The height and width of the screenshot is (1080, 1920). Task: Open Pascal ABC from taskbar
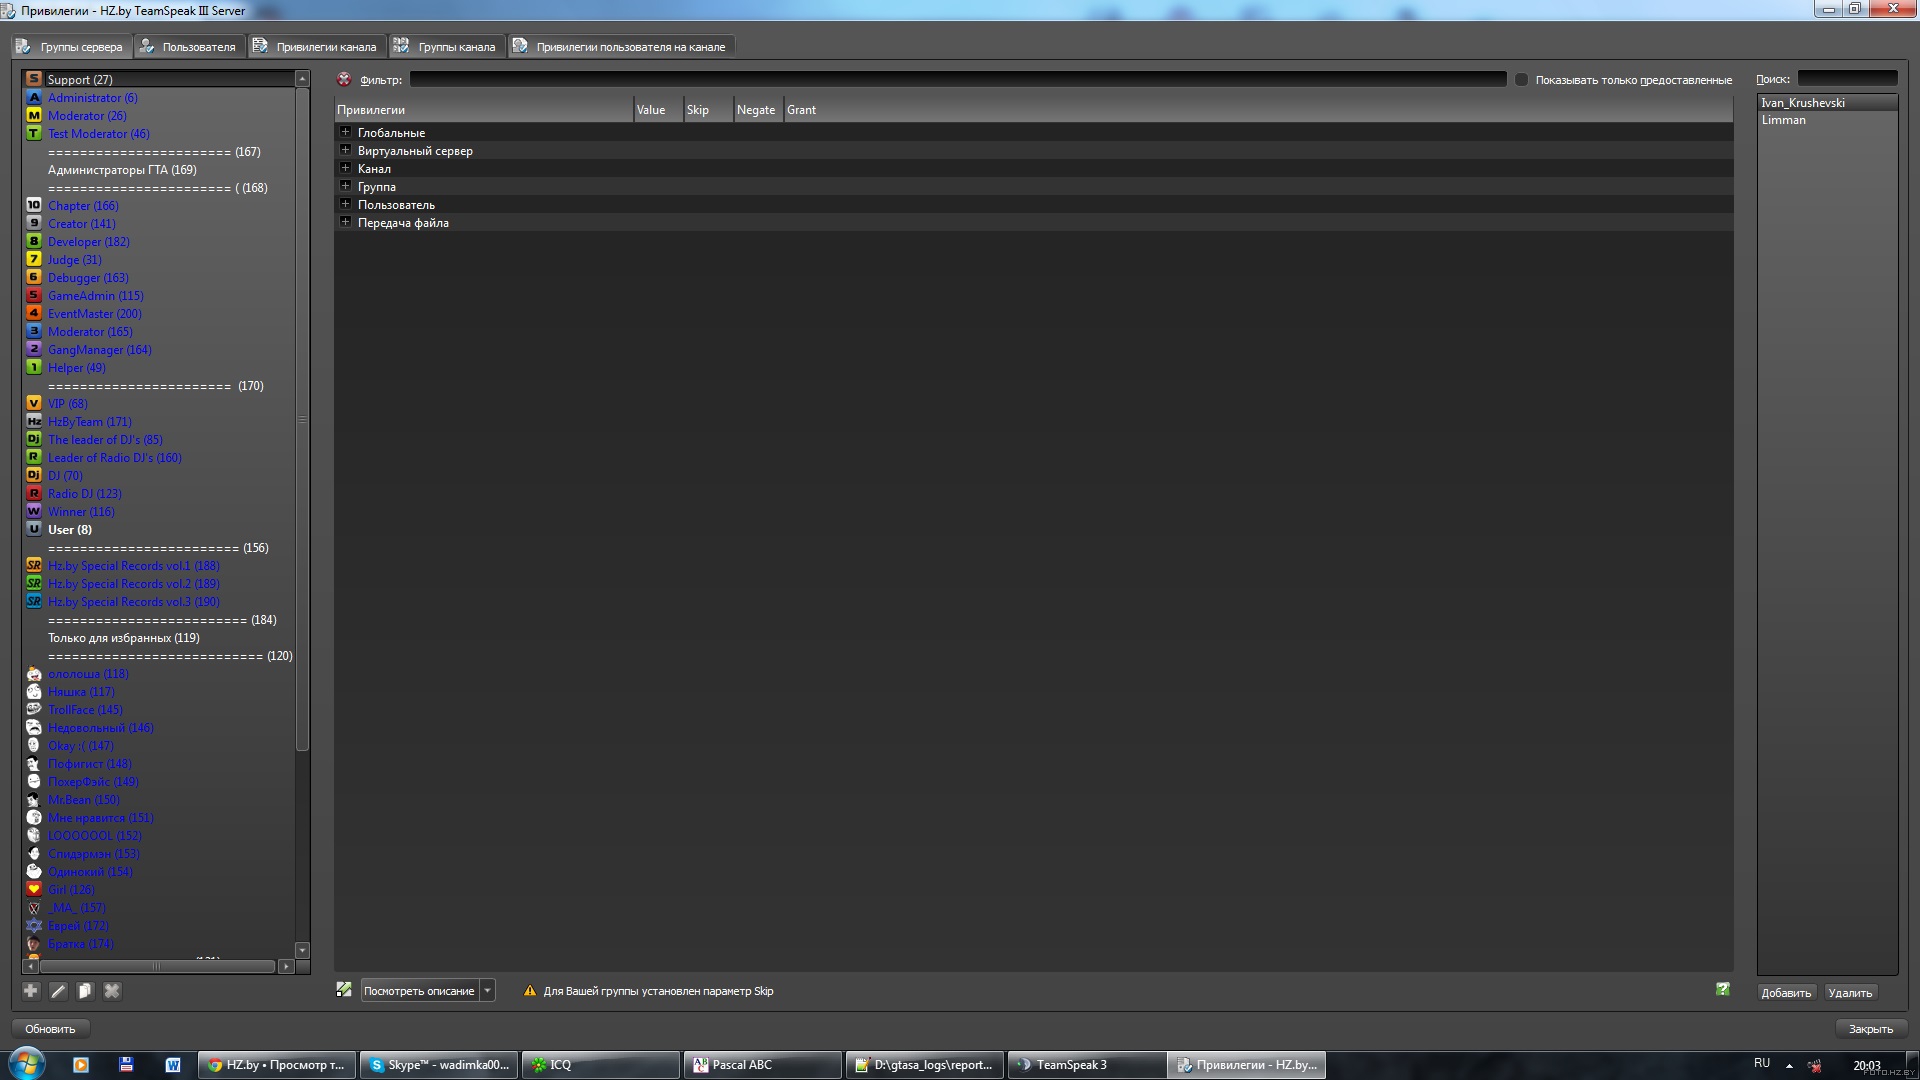(762, 1065)
